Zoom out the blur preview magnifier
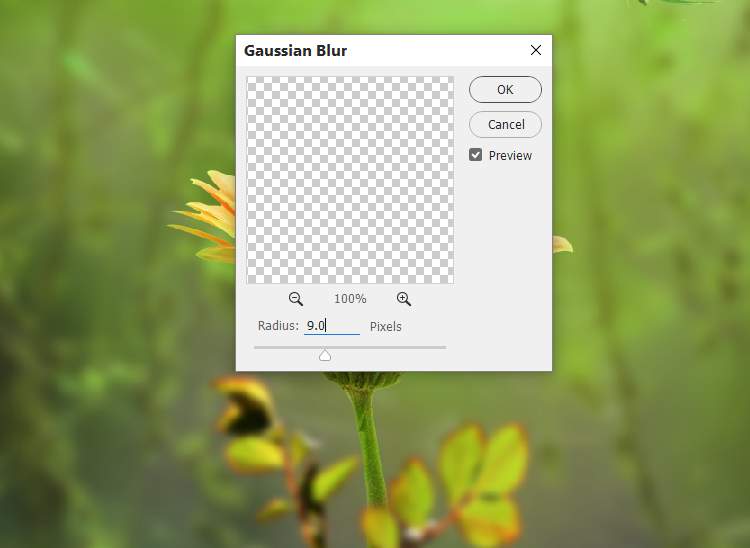 pyautogui.click(x=296, y=299)
